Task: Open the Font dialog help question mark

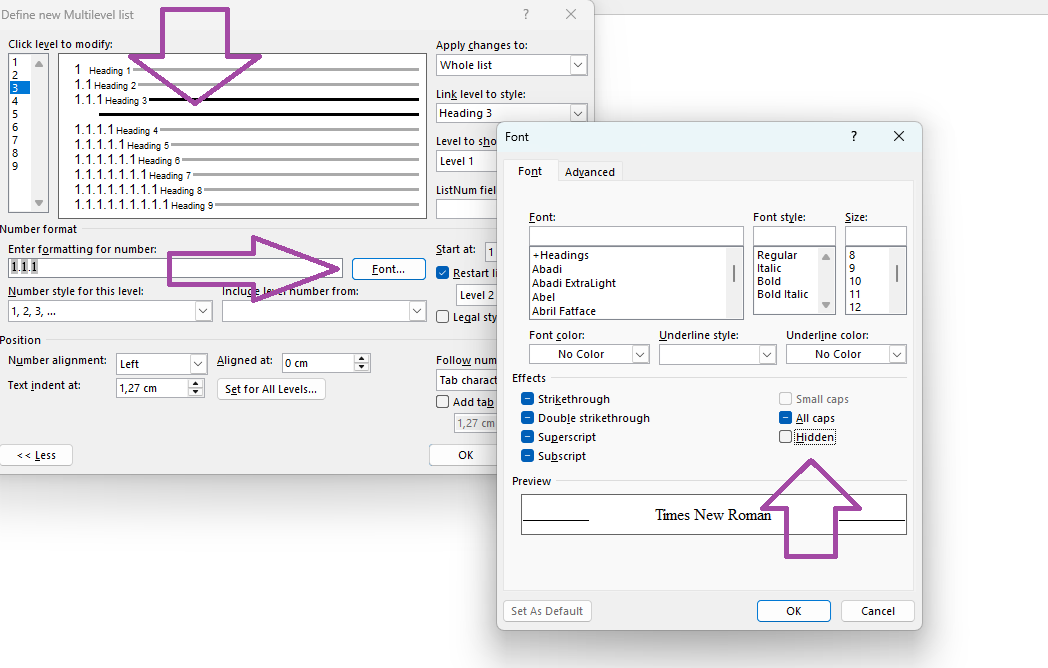Action: click(854, 136)
